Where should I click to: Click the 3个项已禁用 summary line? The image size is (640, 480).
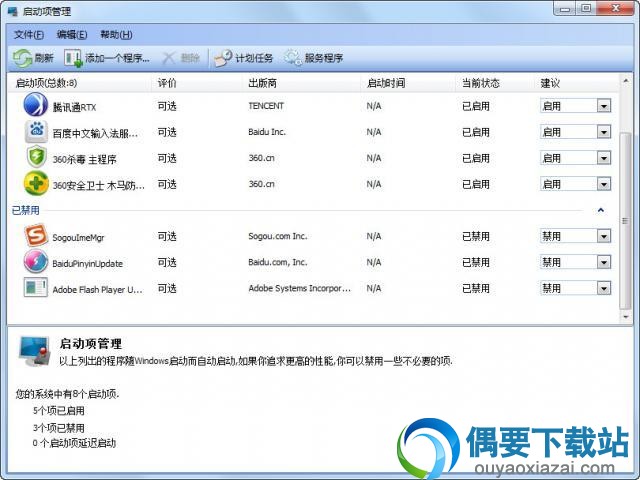pyautogui.click(x=59, y=428)
